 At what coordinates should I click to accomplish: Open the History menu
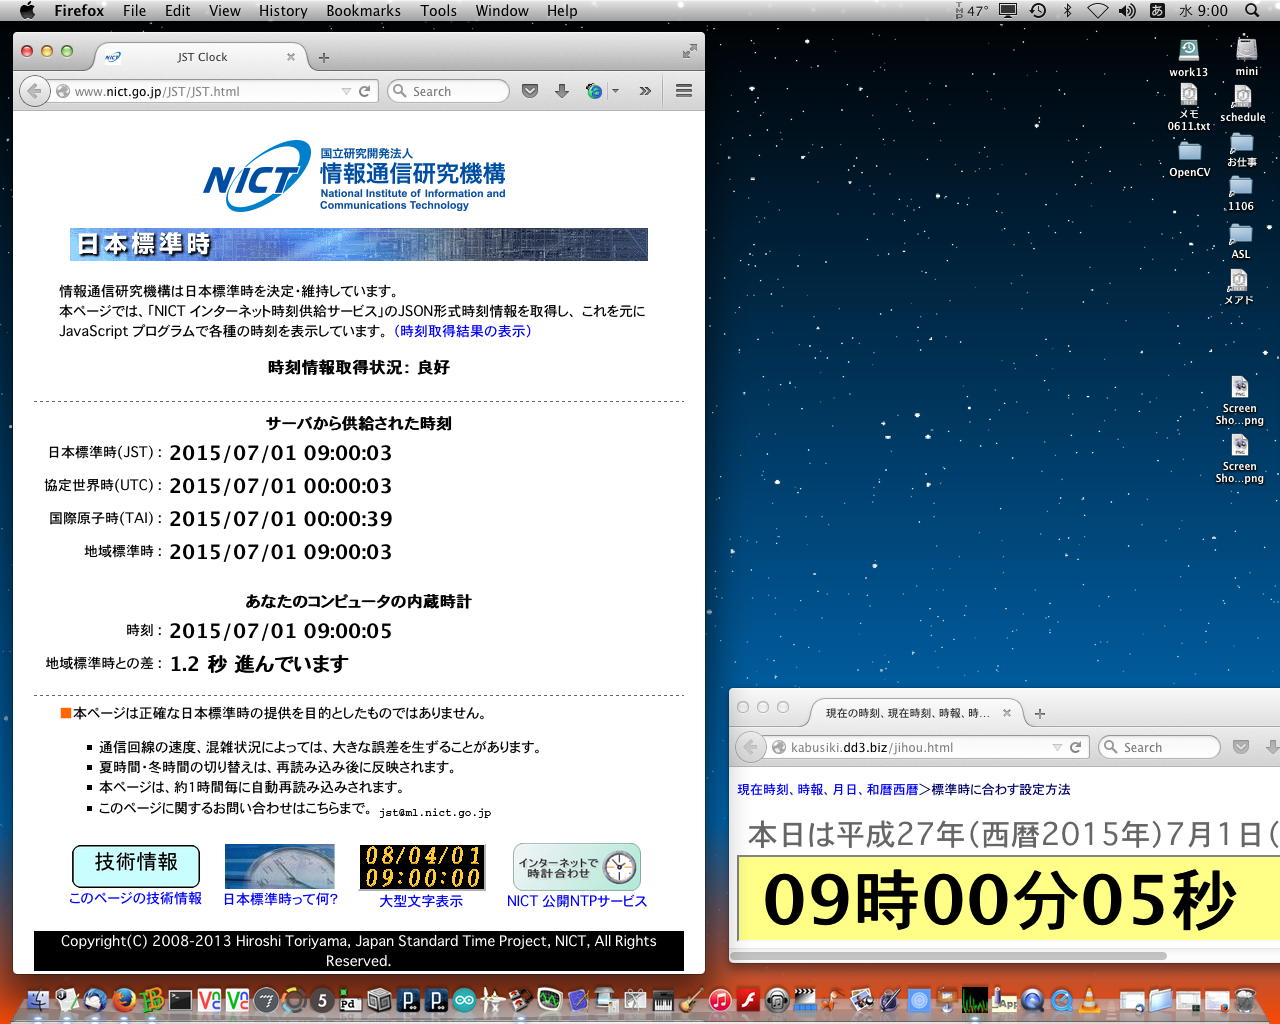coord(283,11)
